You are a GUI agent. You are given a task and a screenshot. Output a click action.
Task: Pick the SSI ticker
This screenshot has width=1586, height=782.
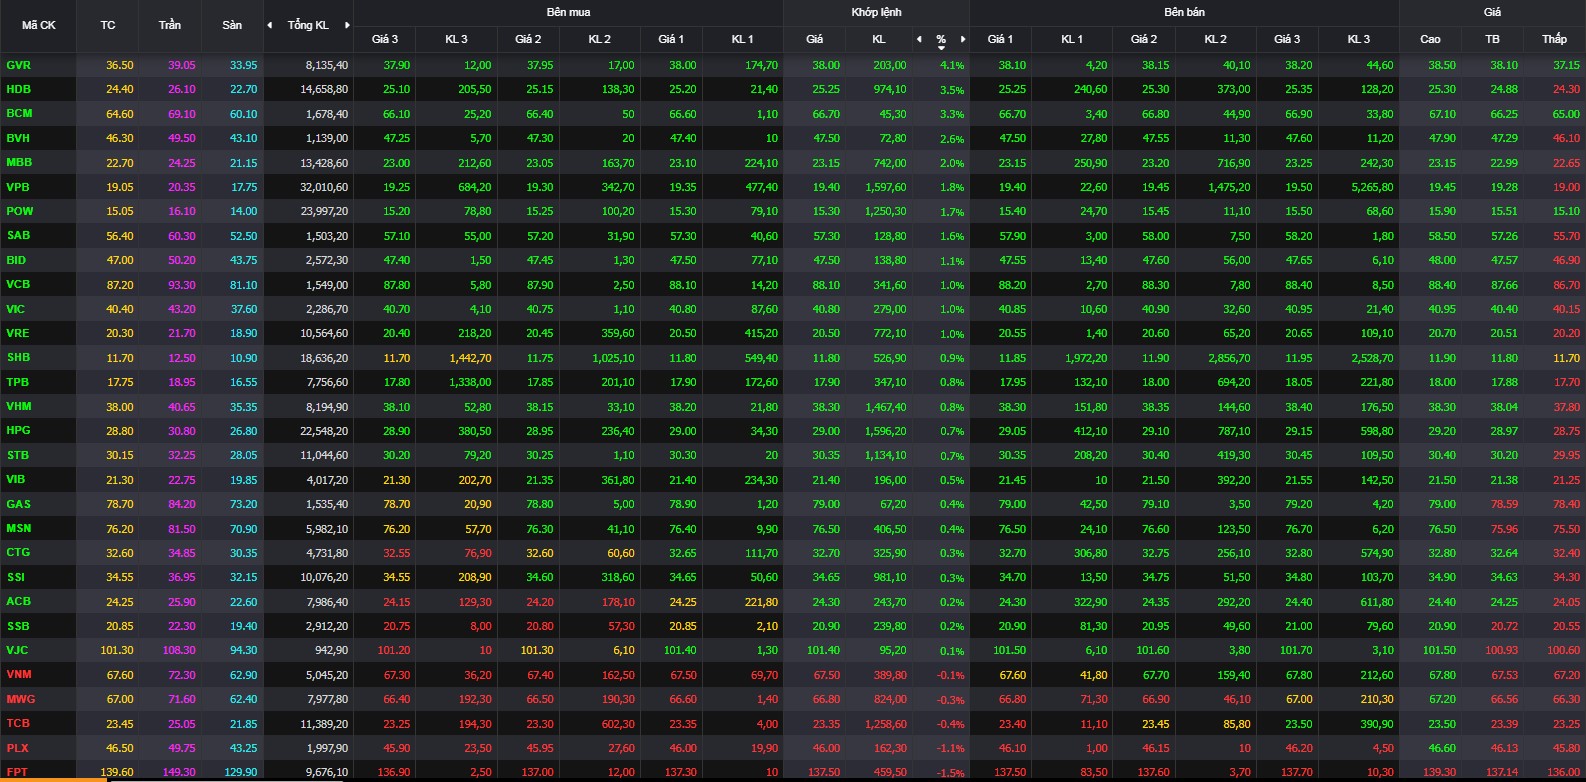[16, 577]
